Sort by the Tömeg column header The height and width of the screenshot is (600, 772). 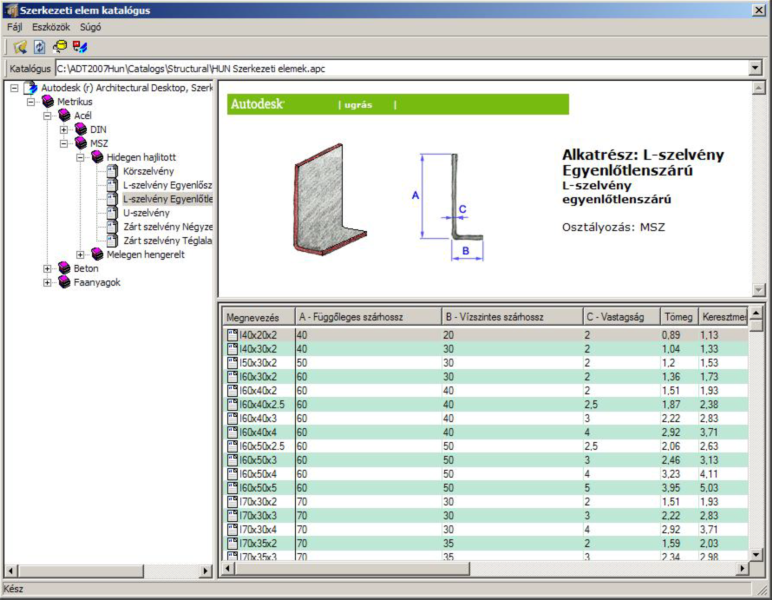(x=679, y=317)
